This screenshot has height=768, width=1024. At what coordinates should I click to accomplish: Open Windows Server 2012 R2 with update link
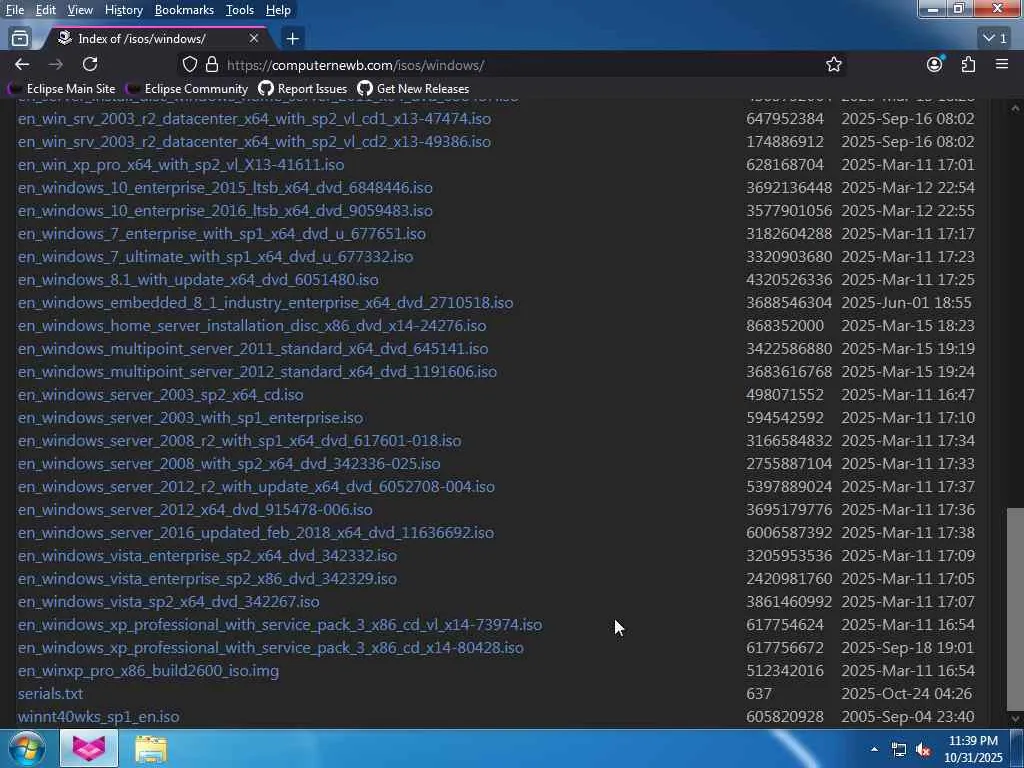pyautogui.click(x=256, y=487)
